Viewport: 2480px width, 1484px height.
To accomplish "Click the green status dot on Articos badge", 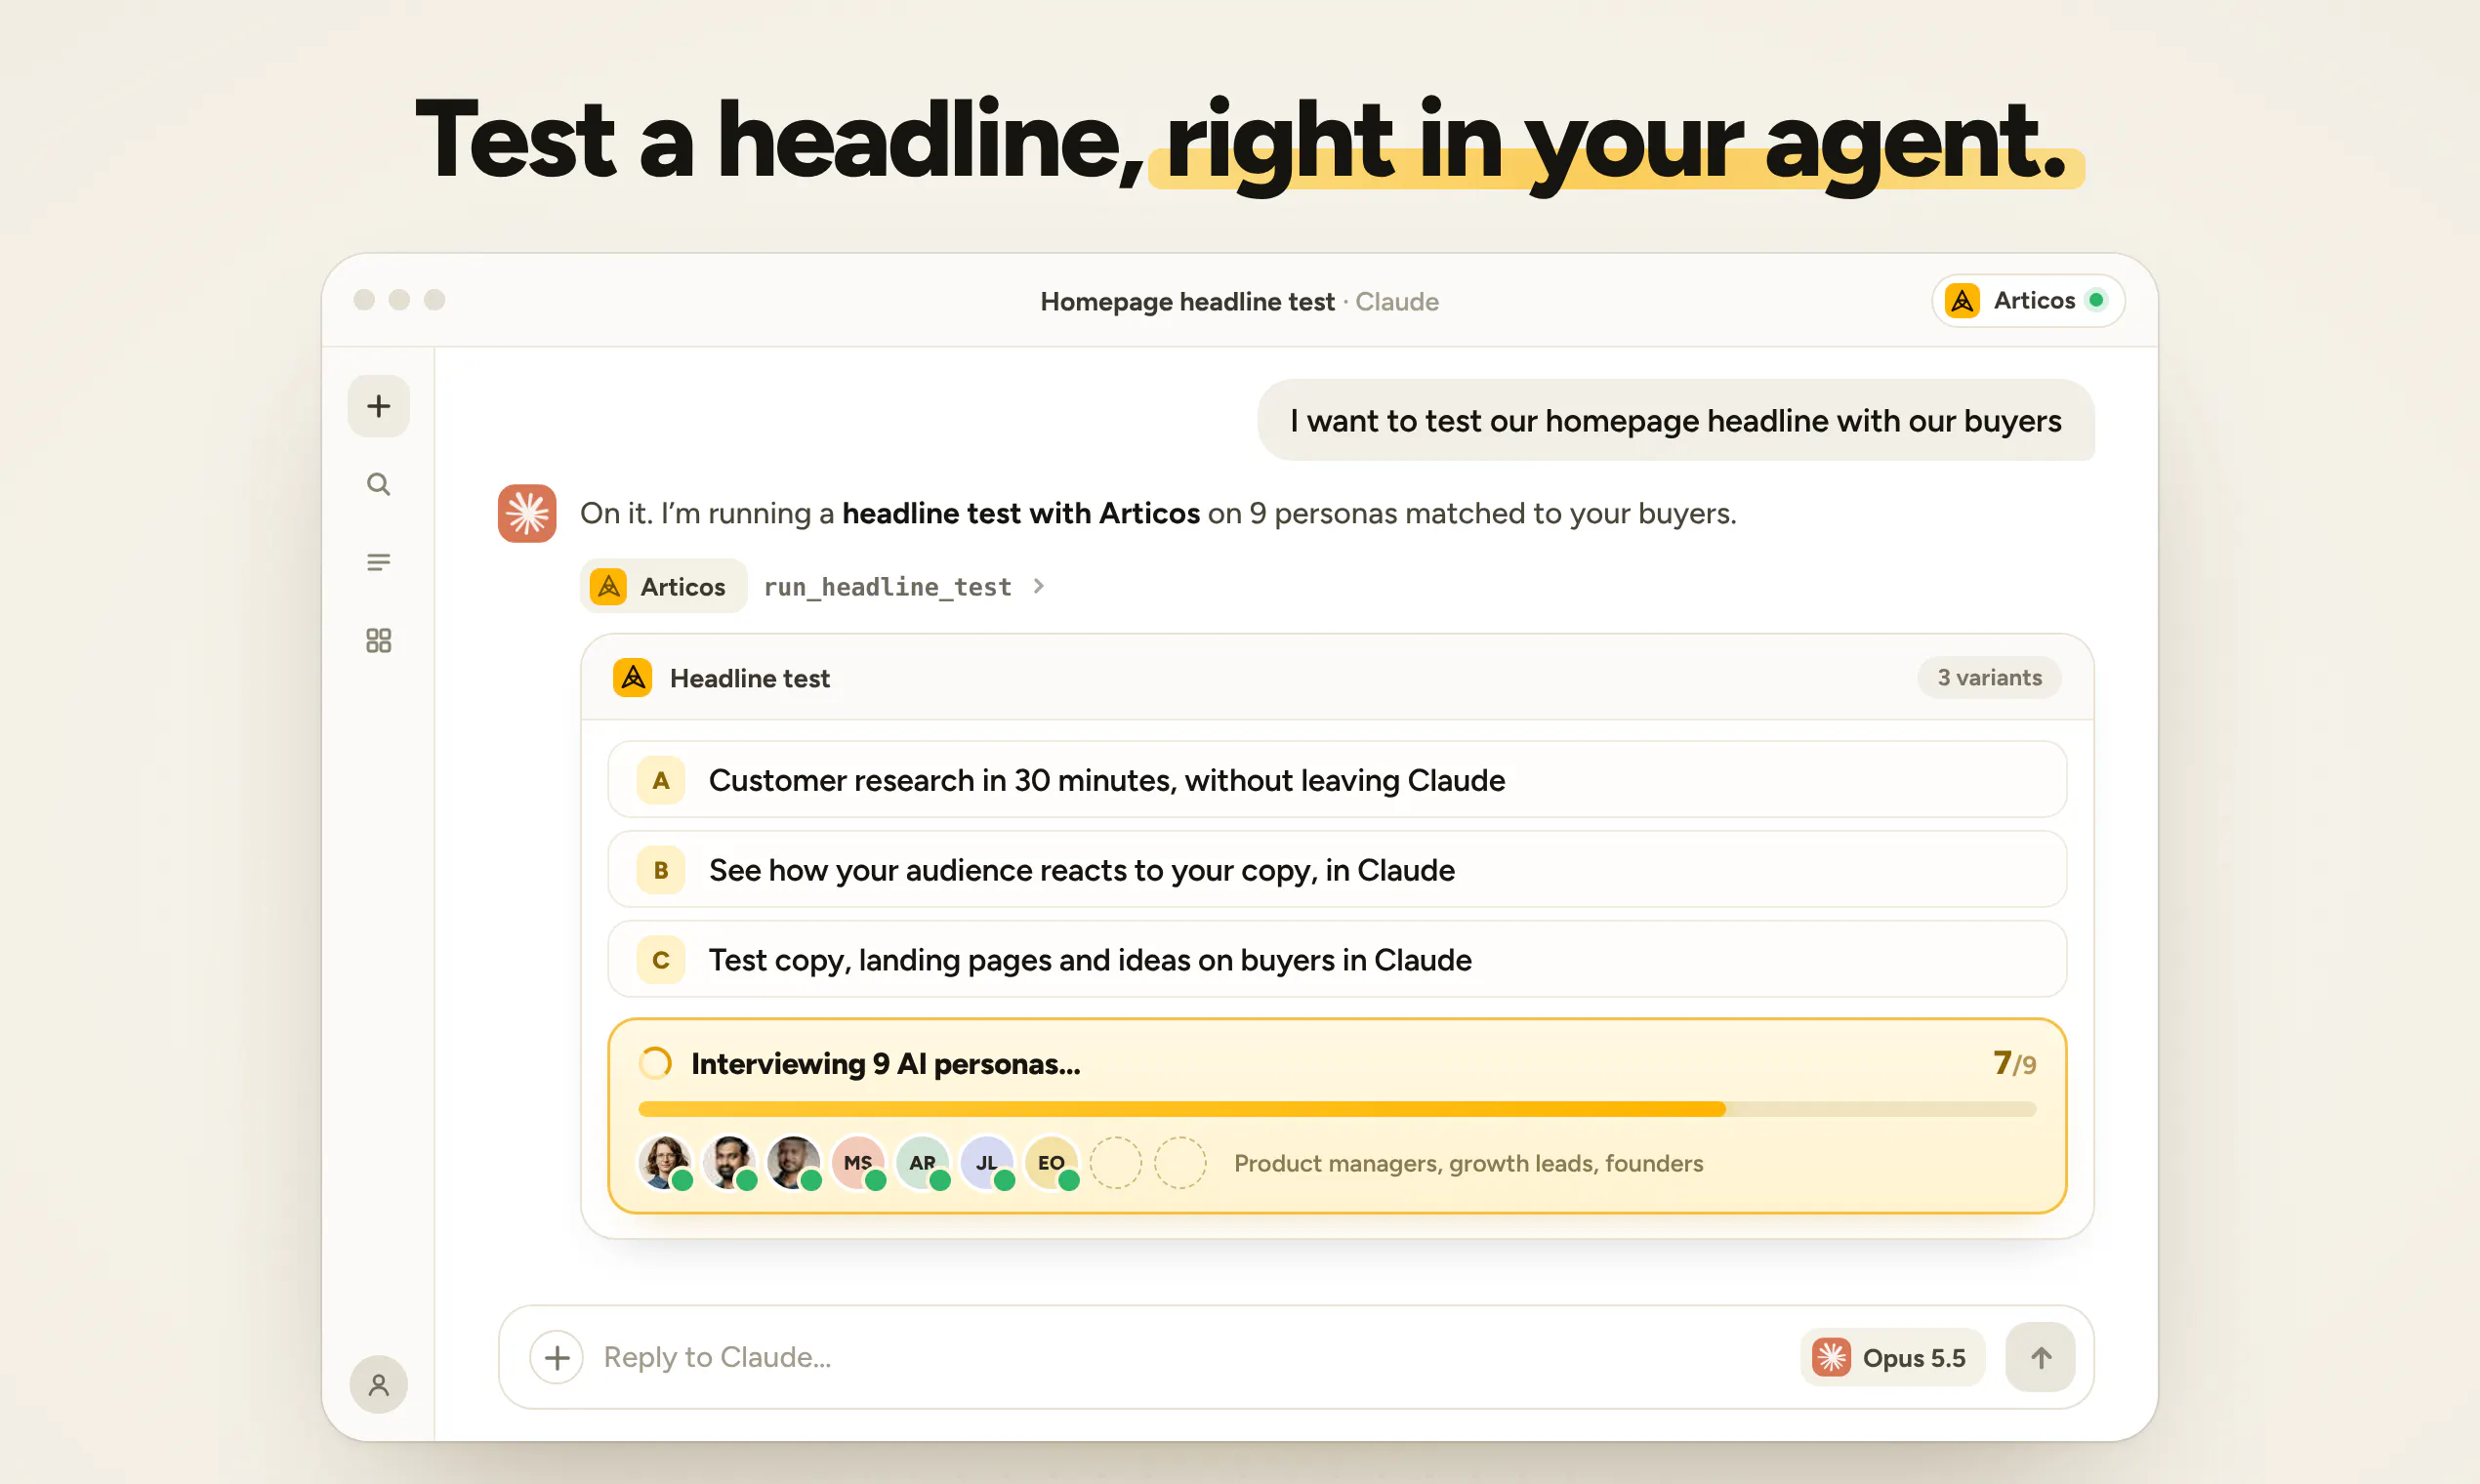I will tap(2096, 300).
